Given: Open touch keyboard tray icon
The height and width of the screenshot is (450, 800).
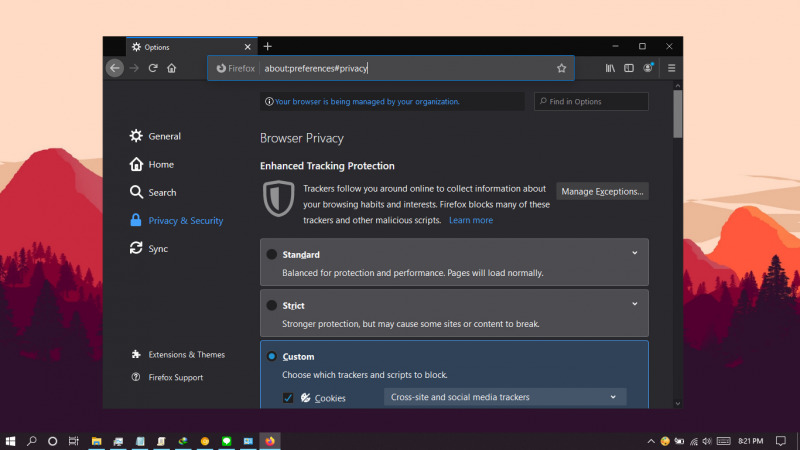Looking at the screenshot, I should (723, 441).
